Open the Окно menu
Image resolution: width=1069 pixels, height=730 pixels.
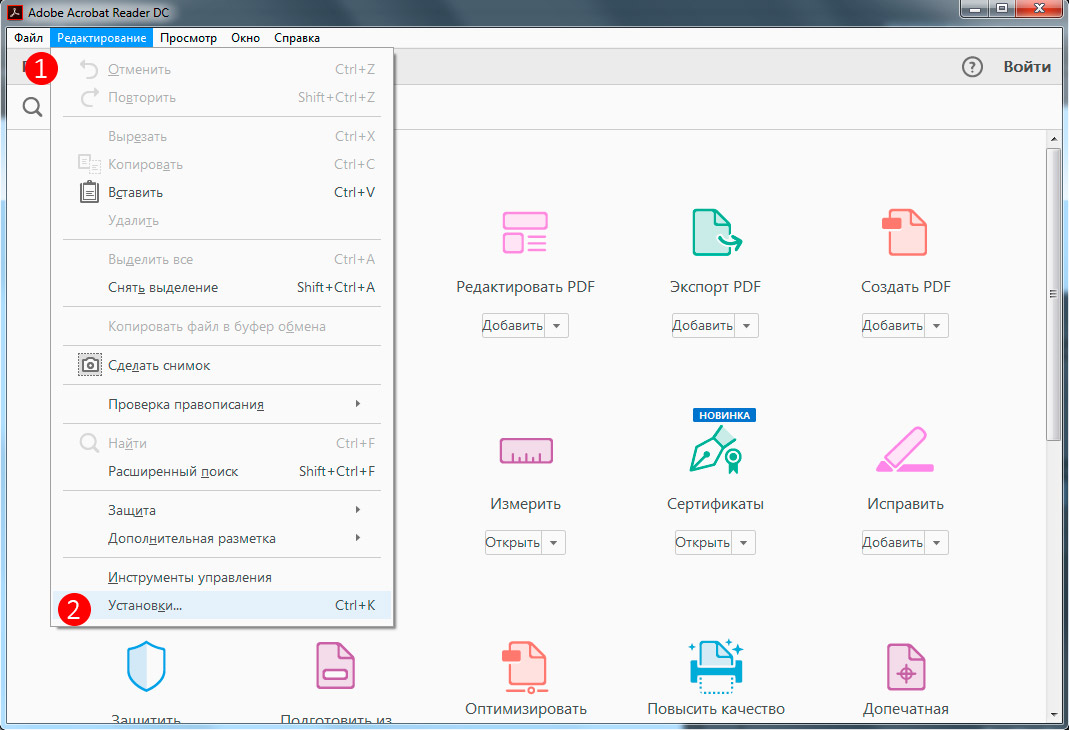[245, 38]
